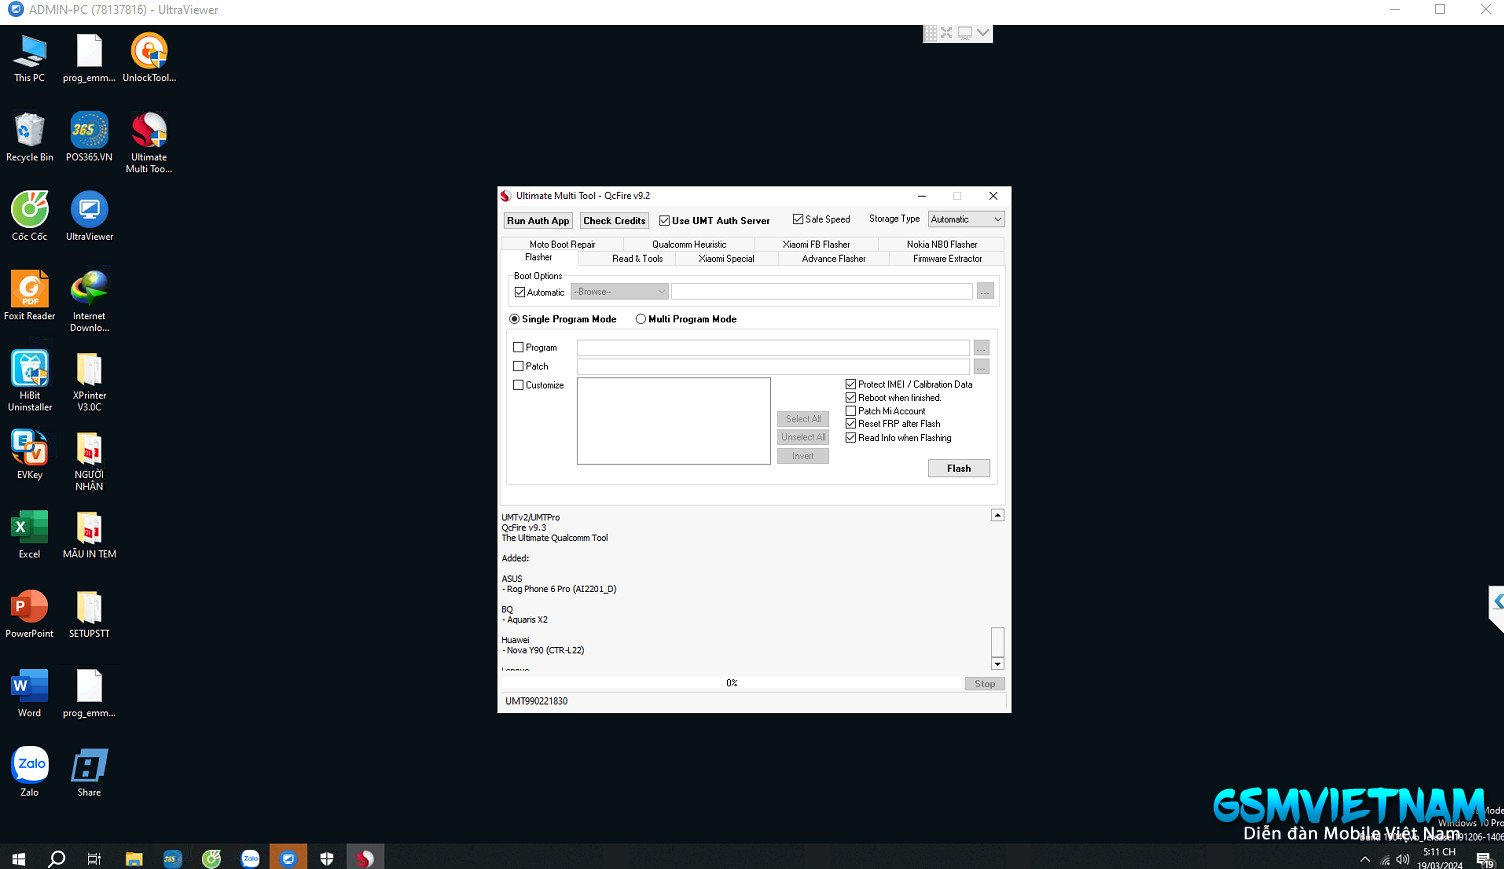Screen dimensions: 1504x869
Task: Open Foxit Reader shortcut
Action: tap(30, 296)
